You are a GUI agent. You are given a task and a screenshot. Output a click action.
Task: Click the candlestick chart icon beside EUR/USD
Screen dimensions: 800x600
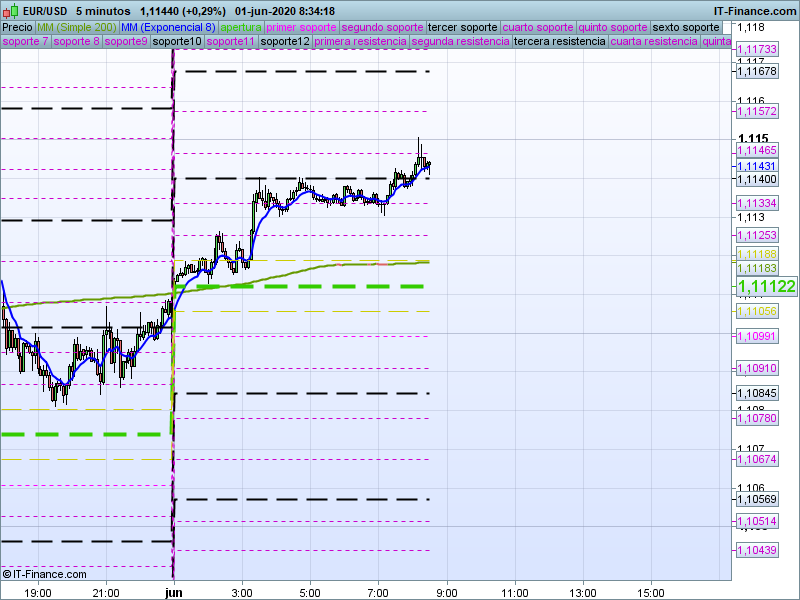click(x=11, y=11)
